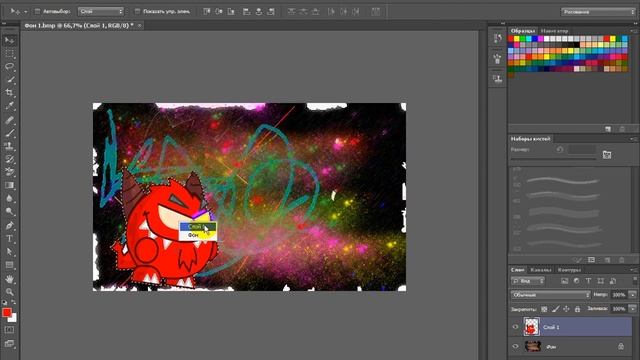Screen dimensions: 640x360
Task: Filter layers by smart object icon
Action: coord(613,281)
